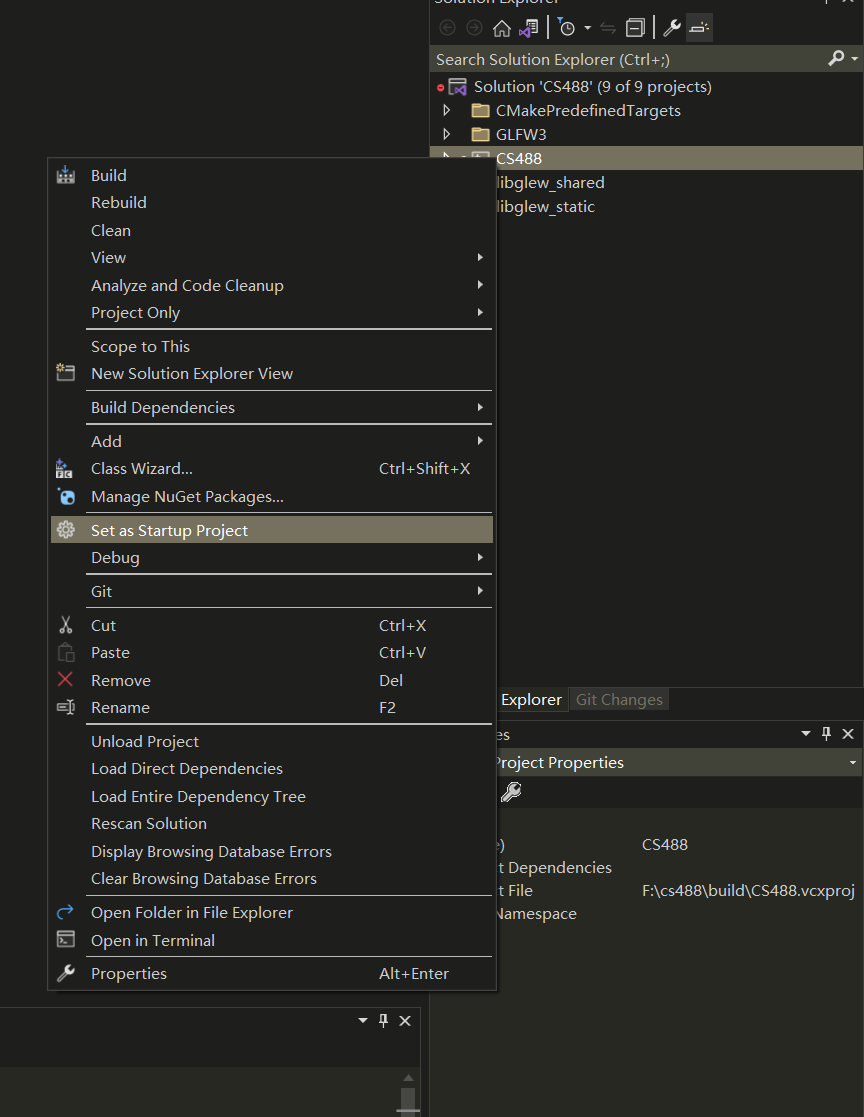This screenshot has height=1117, width=864.
Task: Expand the Project Only submenu
Action: (272, 312)
